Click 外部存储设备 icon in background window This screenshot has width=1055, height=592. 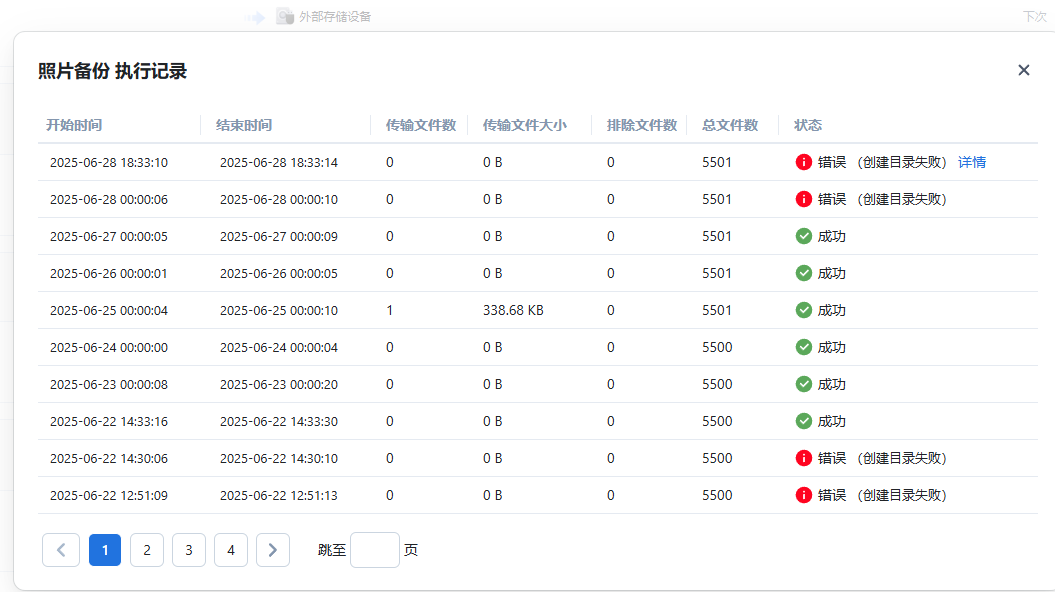tap(285, 16)
